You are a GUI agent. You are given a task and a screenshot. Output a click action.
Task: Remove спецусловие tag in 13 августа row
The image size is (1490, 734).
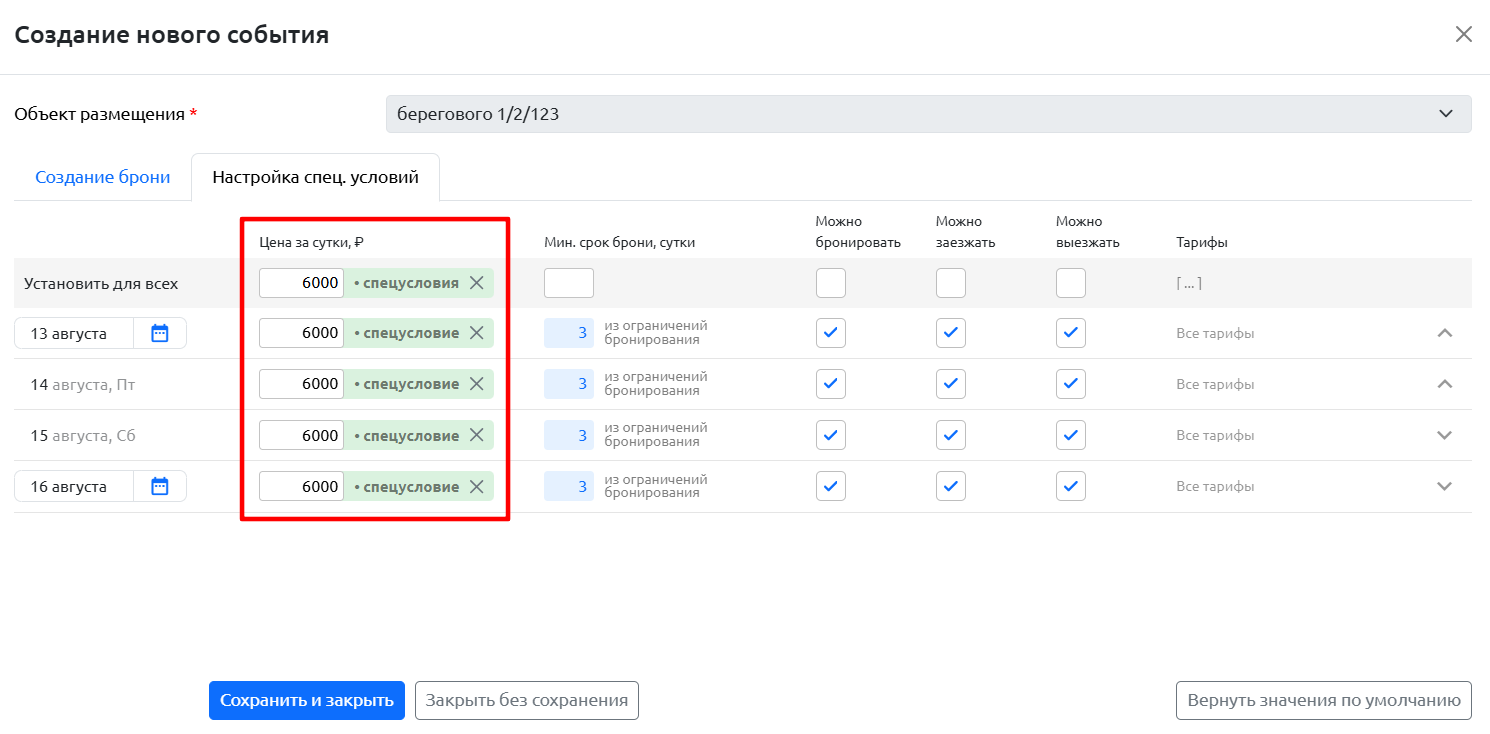(x=477, y=333)
